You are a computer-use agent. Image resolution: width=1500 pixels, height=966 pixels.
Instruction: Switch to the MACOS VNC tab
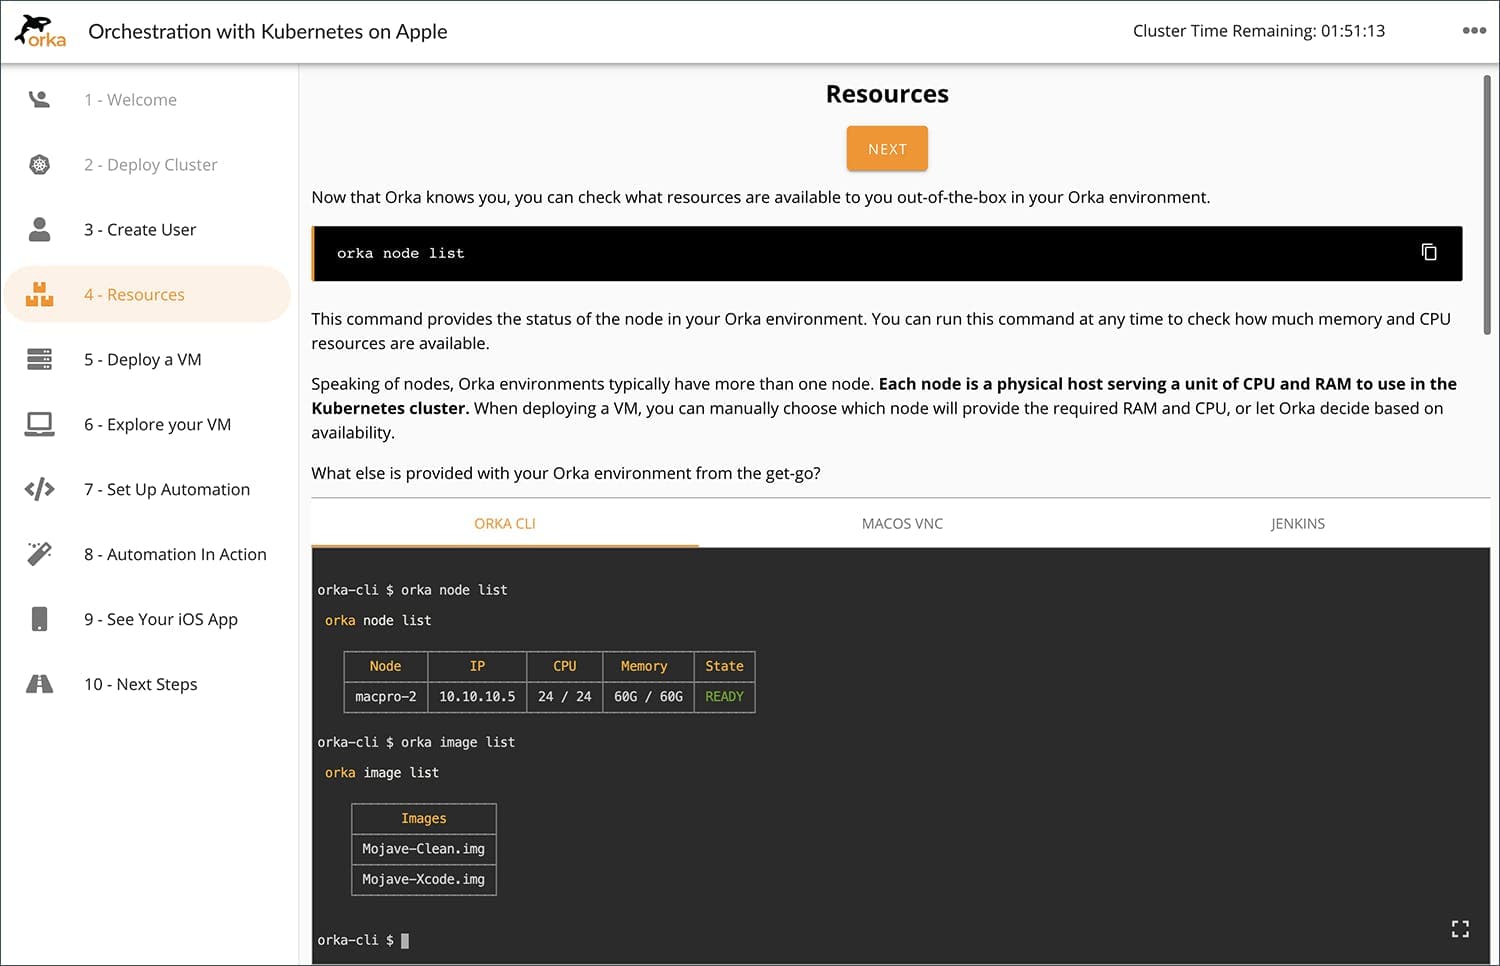pyautogui.click(x=901, y=523)
